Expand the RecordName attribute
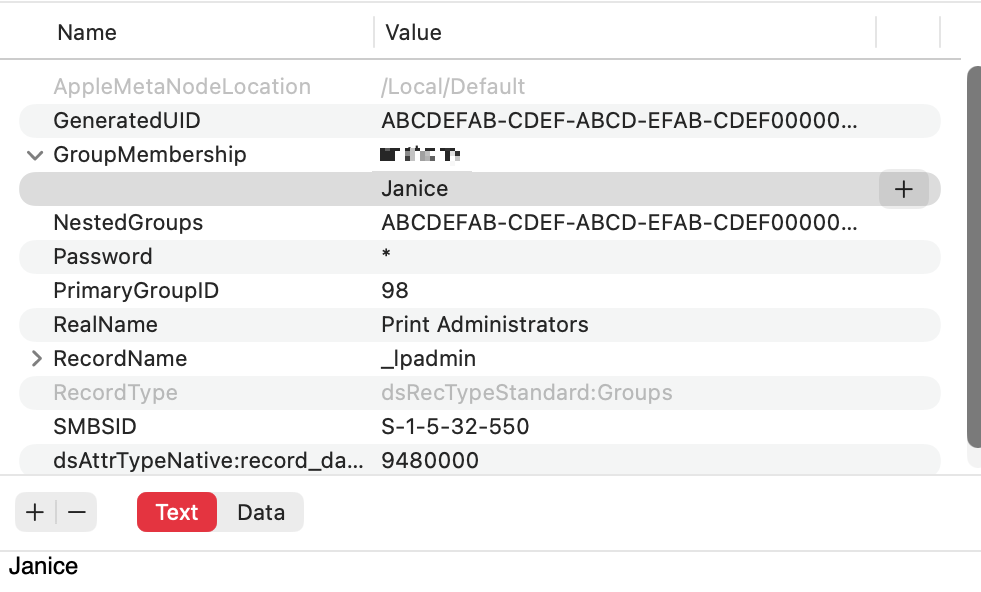The height and width of the screenshot is (592, 981). point(35,359)
